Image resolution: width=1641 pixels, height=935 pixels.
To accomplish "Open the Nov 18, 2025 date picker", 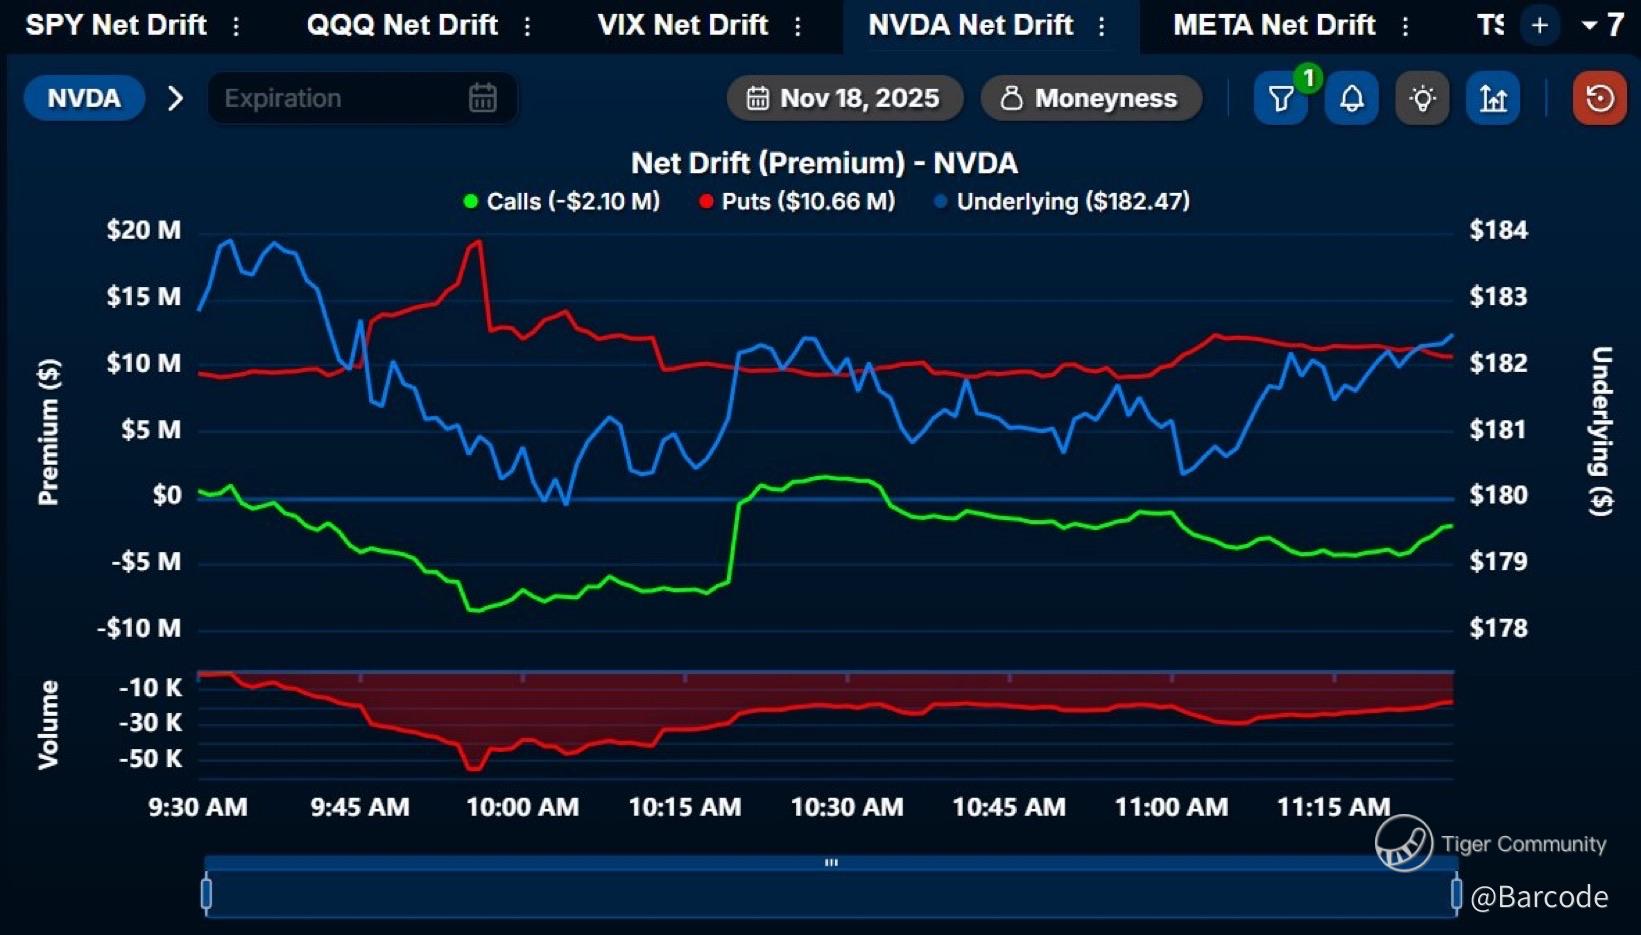I will [845, 98].
